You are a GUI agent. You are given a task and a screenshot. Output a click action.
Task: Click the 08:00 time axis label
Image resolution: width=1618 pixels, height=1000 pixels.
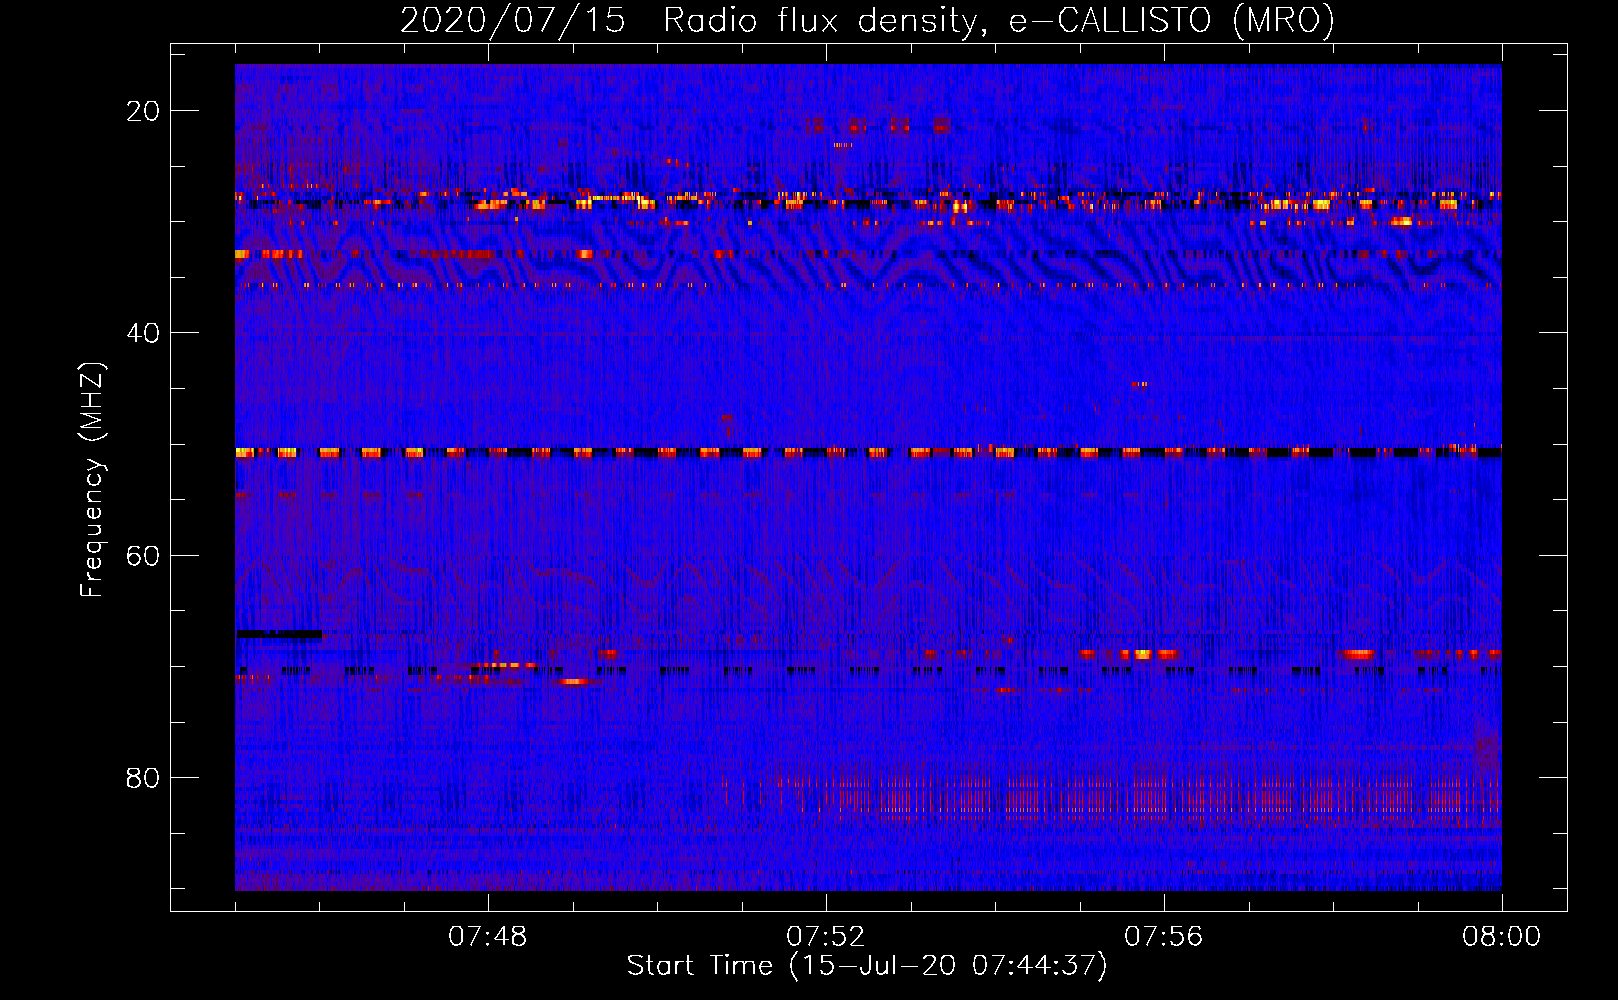1501,937
